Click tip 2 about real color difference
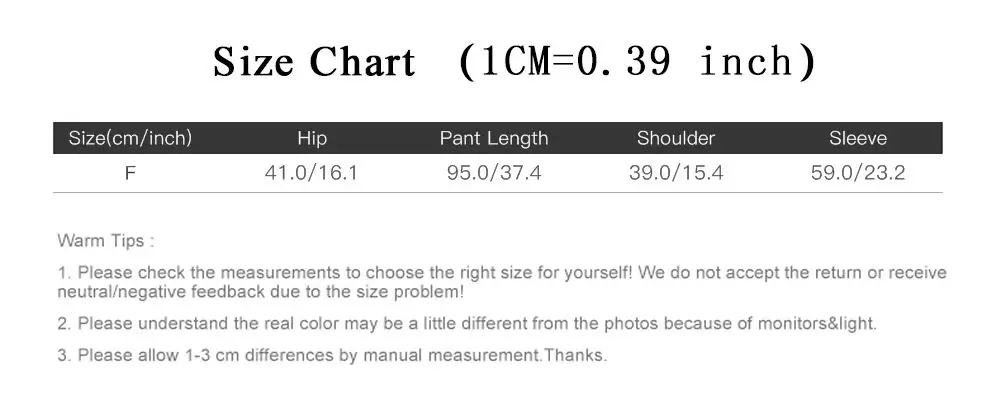This screenshot has width=1001, height=395. coord(467,324)
